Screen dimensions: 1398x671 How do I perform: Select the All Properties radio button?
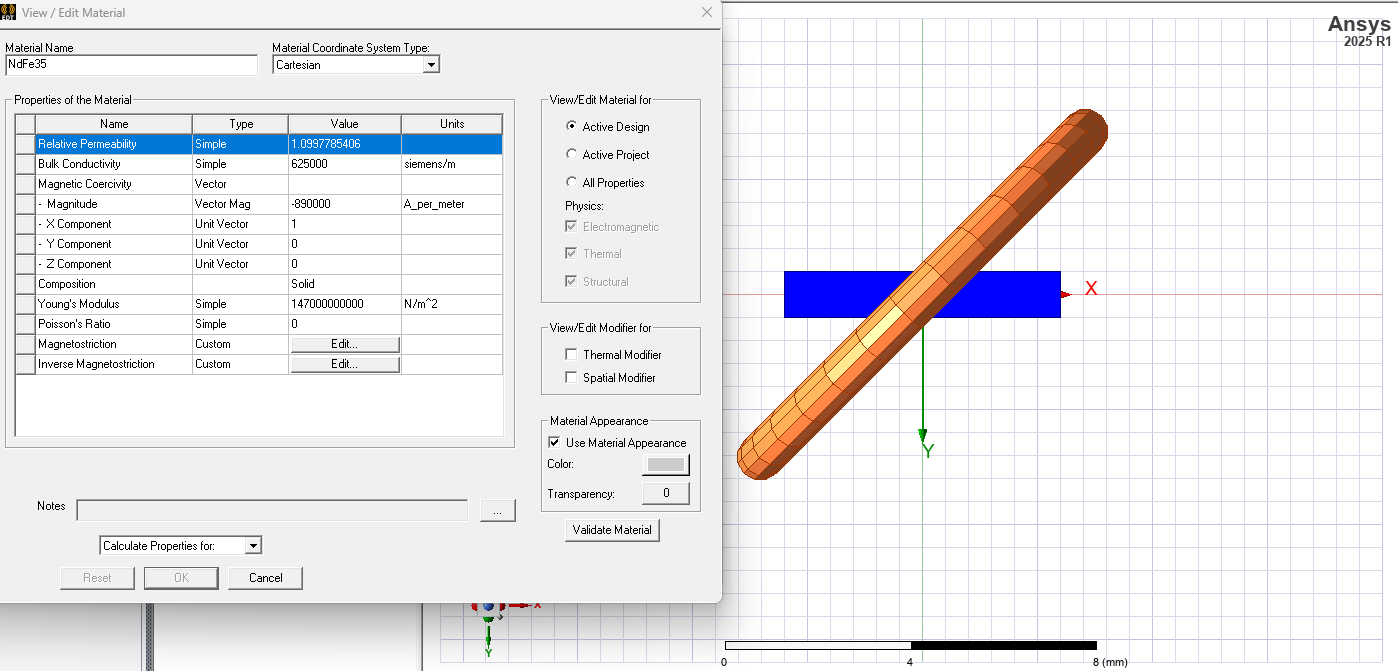point(571,183)
